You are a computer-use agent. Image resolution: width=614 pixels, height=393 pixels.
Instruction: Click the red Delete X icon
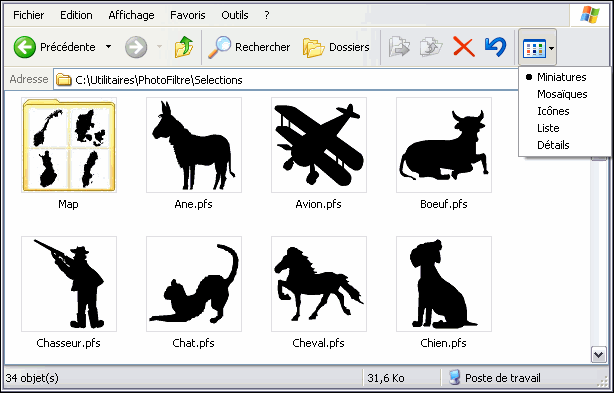[x=464, y=47]
